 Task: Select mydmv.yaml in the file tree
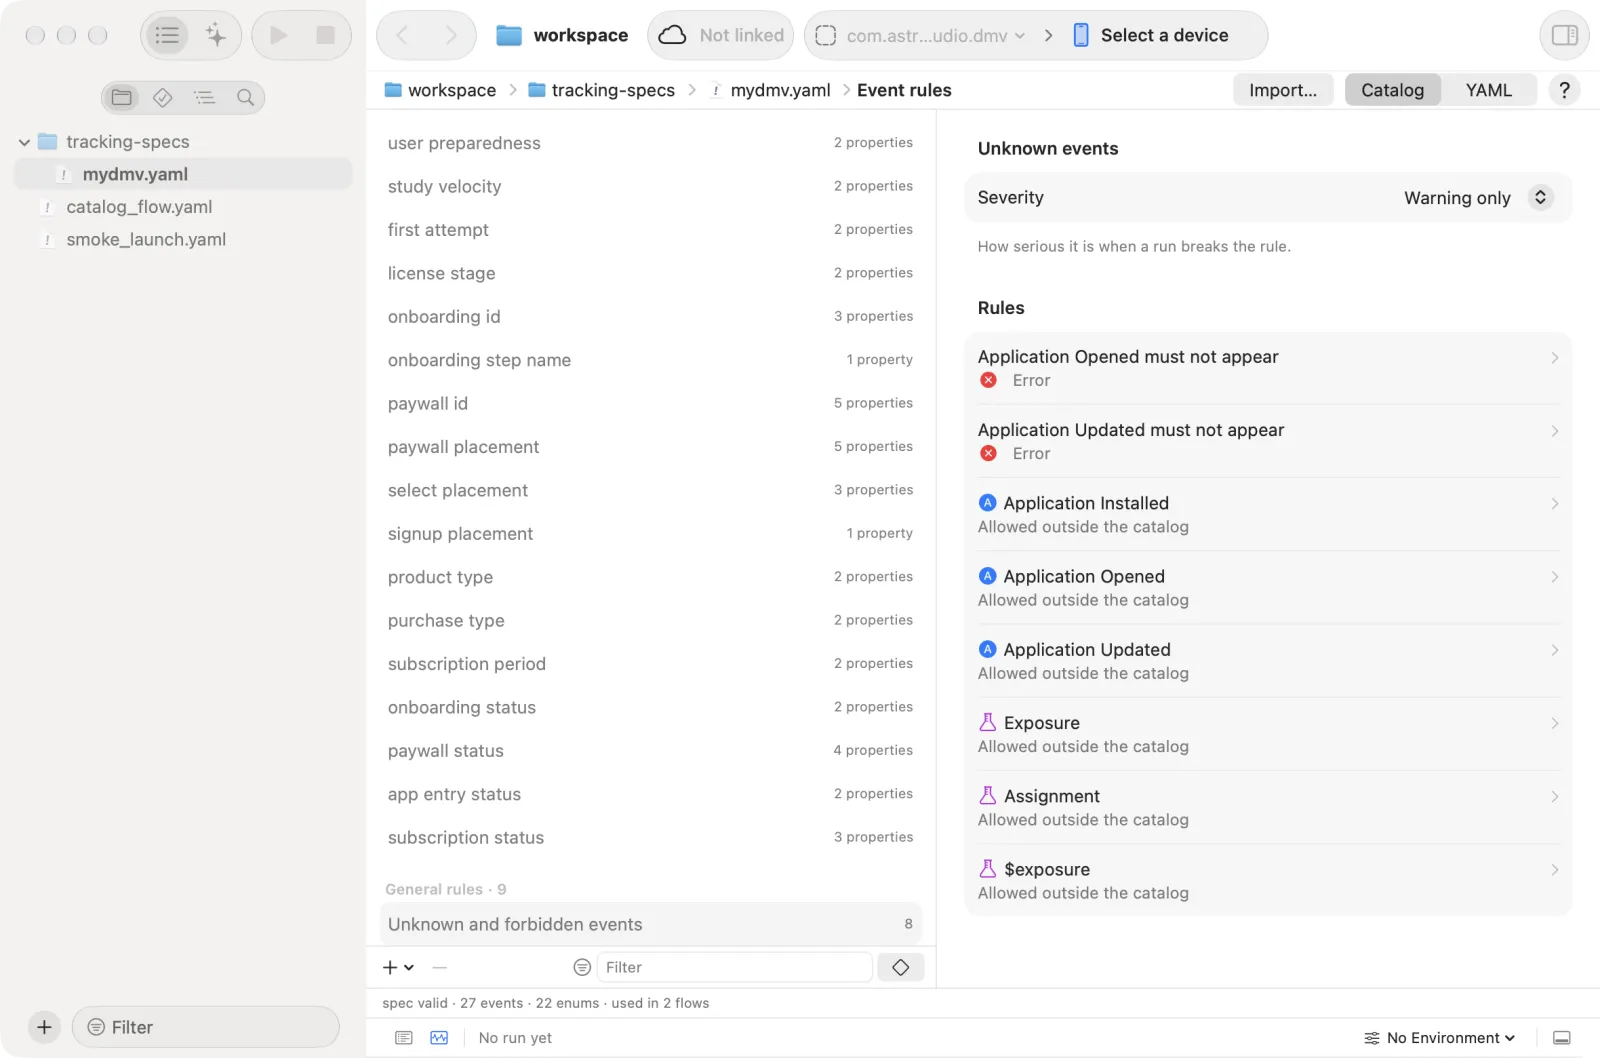click(x=183, y=174)
